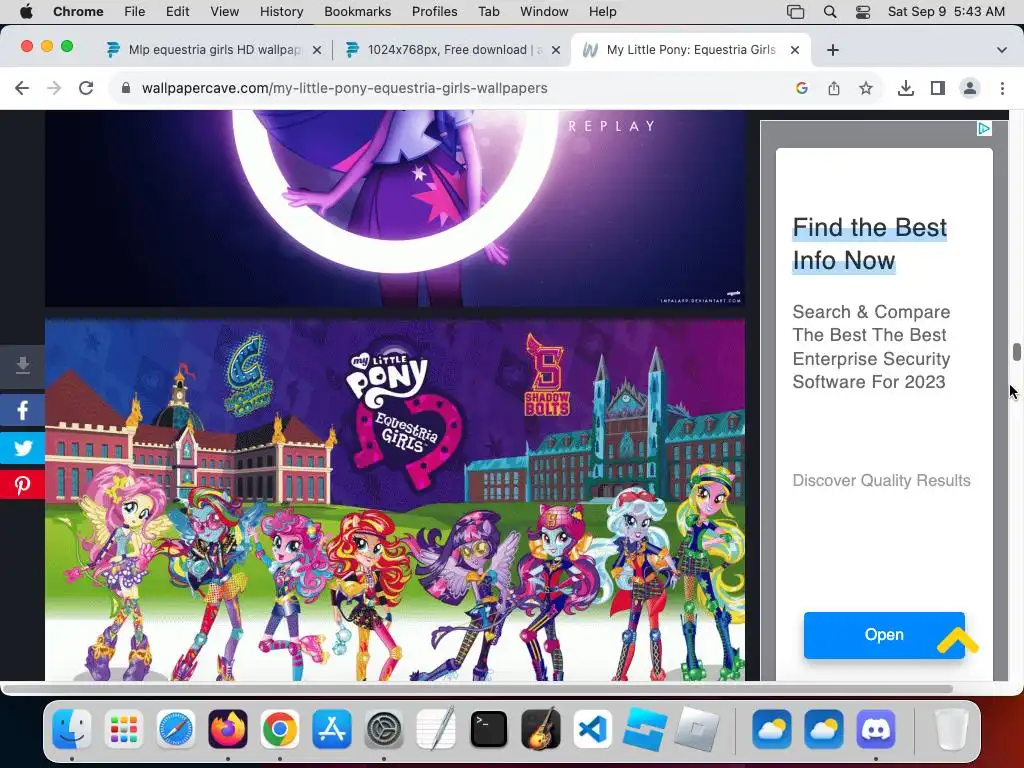The image size is (1024, 768).
Task: Open the History menu
Action: (x=281, y=12)
